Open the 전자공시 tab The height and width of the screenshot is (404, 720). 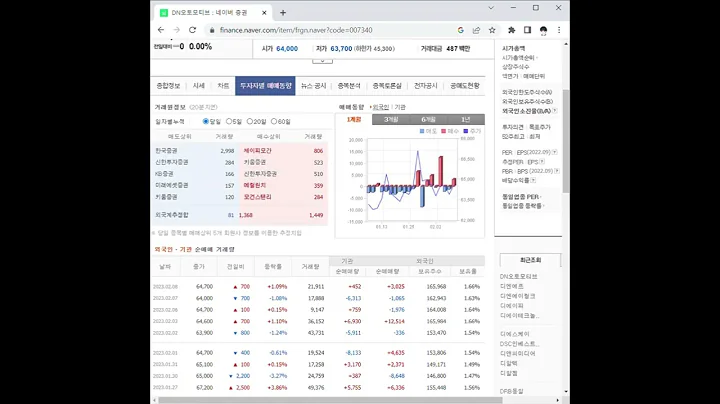coord(426,86)
